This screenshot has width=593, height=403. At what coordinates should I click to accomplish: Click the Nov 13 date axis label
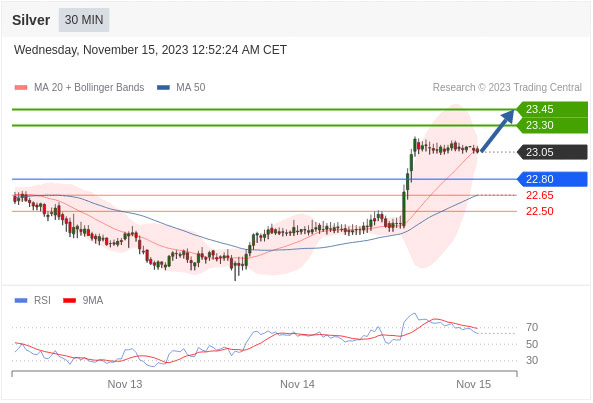(125, 384)
